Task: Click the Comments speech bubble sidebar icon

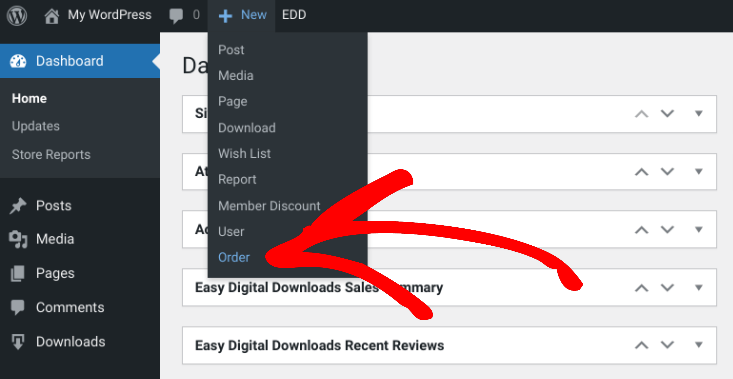Action: point(18,307)
